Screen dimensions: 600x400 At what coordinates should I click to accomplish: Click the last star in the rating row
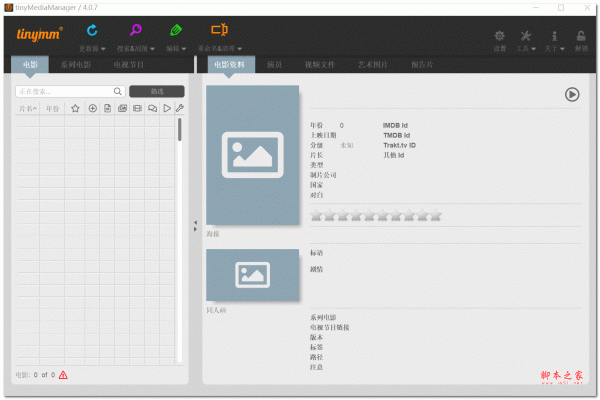point(435,216)
